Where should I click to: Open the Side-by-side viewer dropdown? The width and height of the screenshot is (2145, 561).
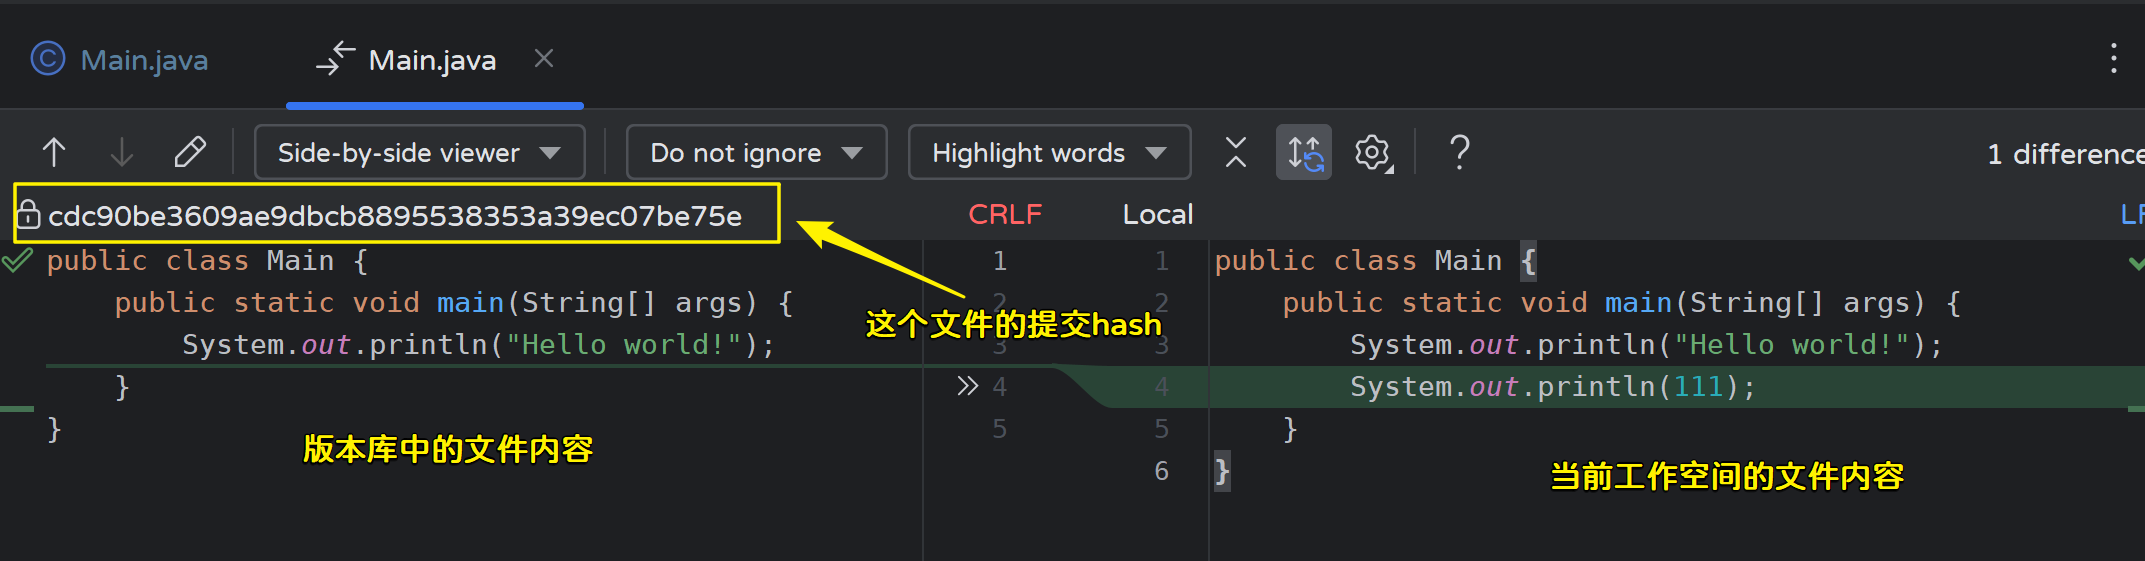pos(420,152)
